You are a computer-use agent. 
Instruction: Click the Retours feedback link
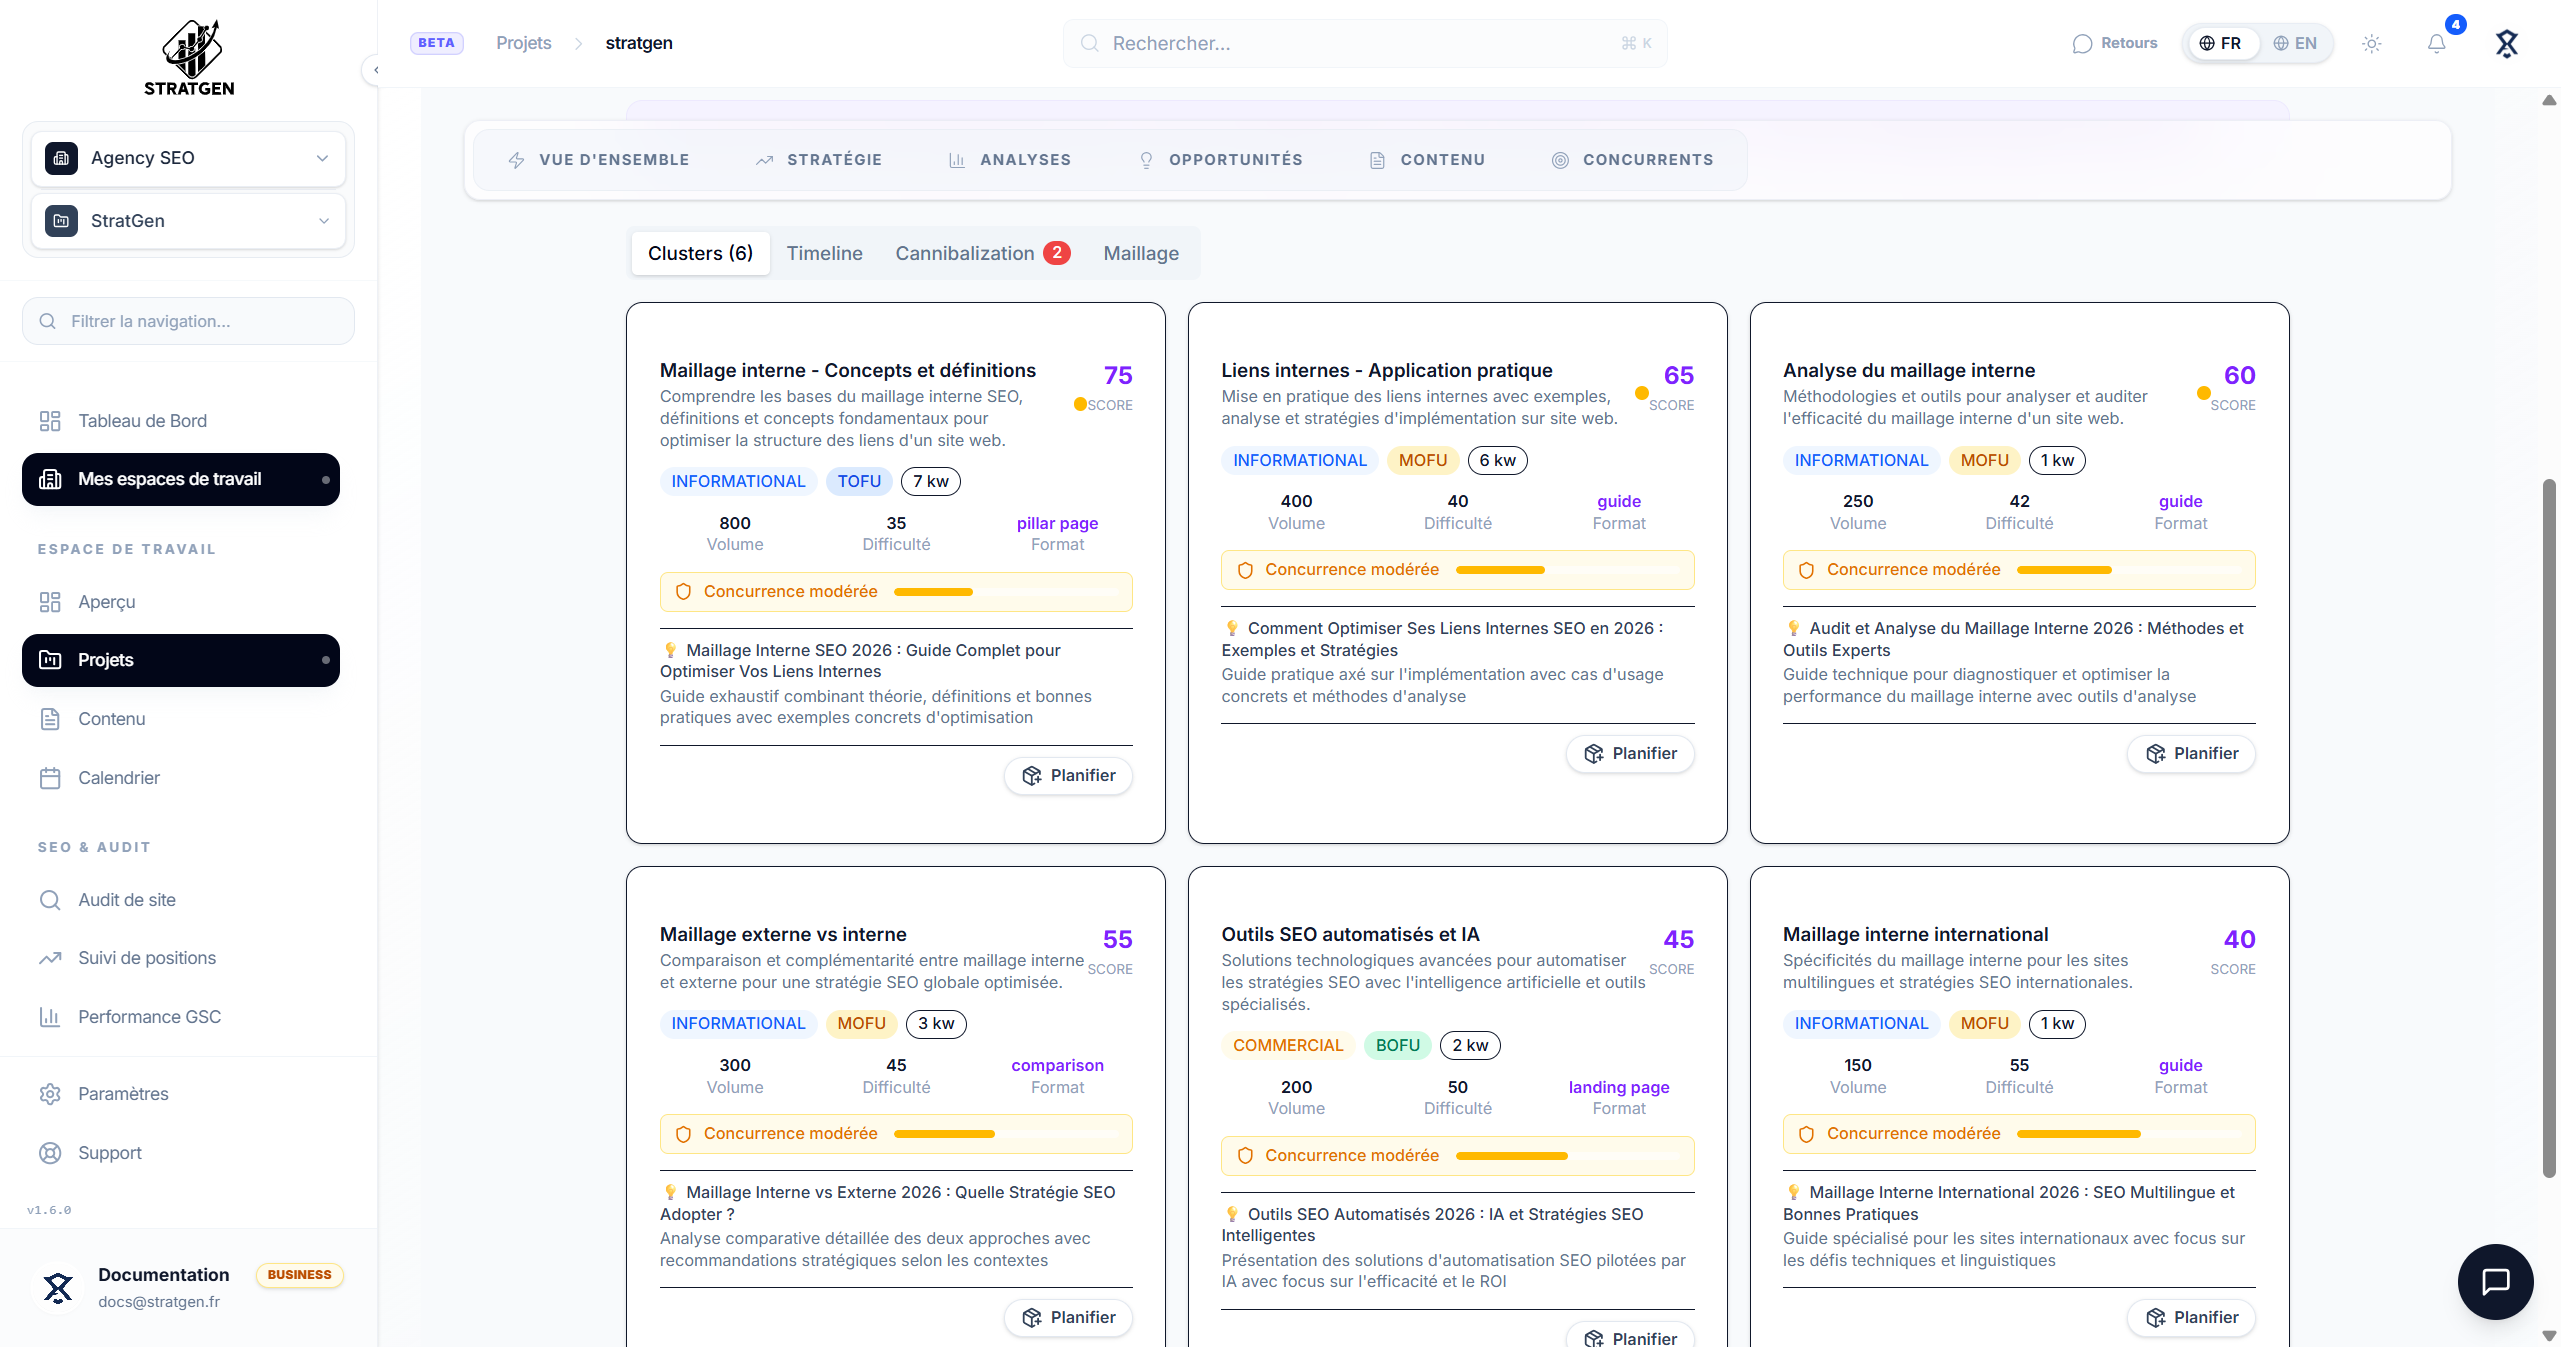[2115, 43]
